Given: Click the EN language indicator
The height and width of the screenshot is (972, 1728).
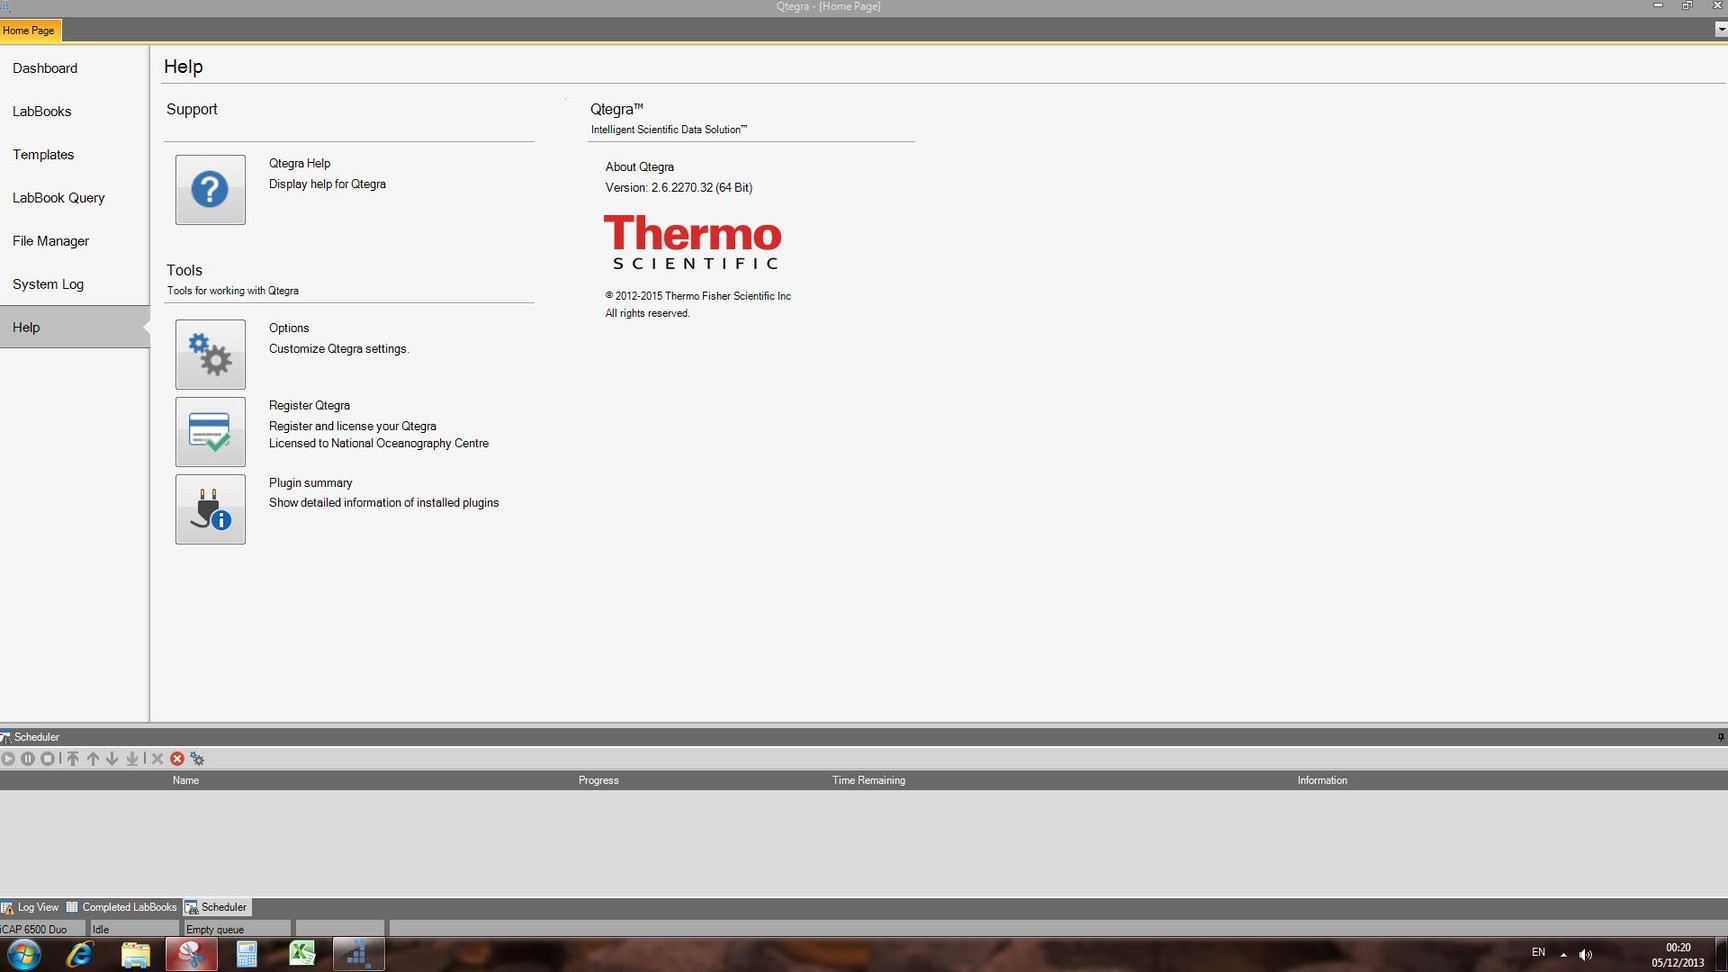Looking at the screenshot, I should tap(1538, 952).
